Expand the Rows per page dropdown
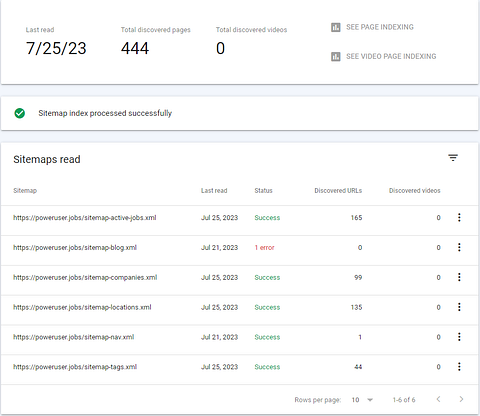The height and width of the screenshot is (416, 480). (x=362, y=400)
